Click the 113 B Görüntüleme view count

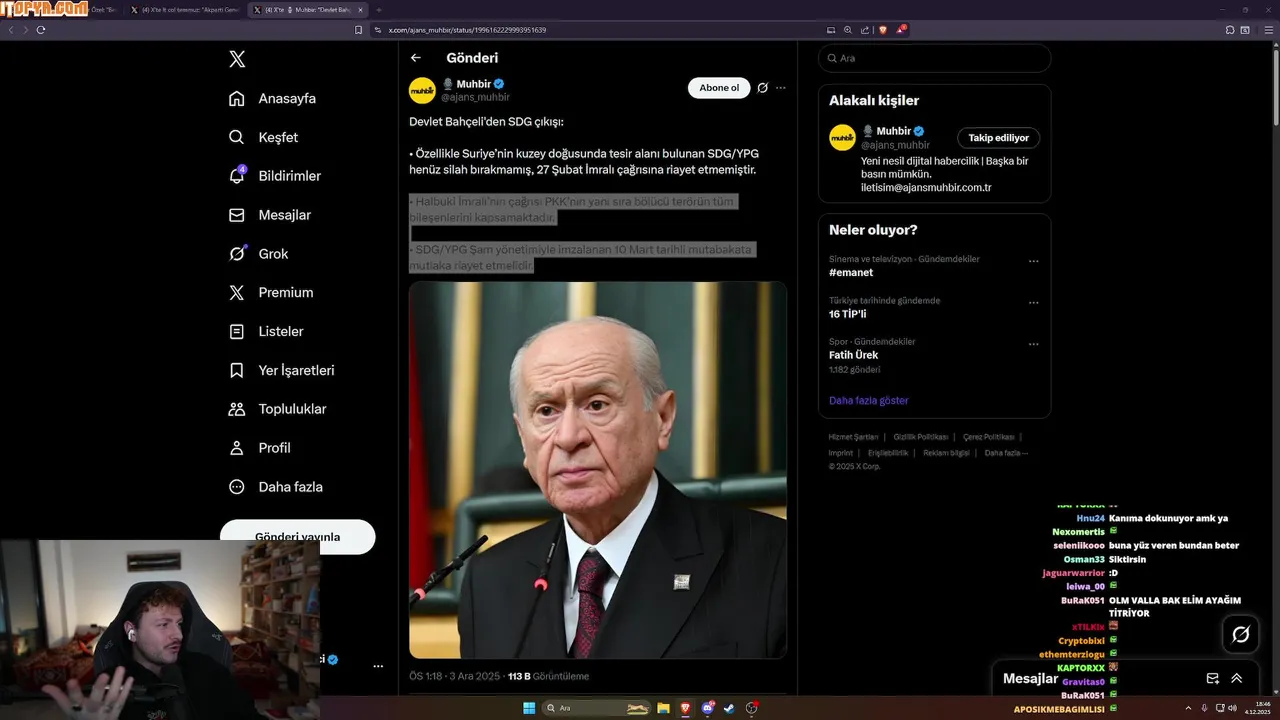click(549, 676)
